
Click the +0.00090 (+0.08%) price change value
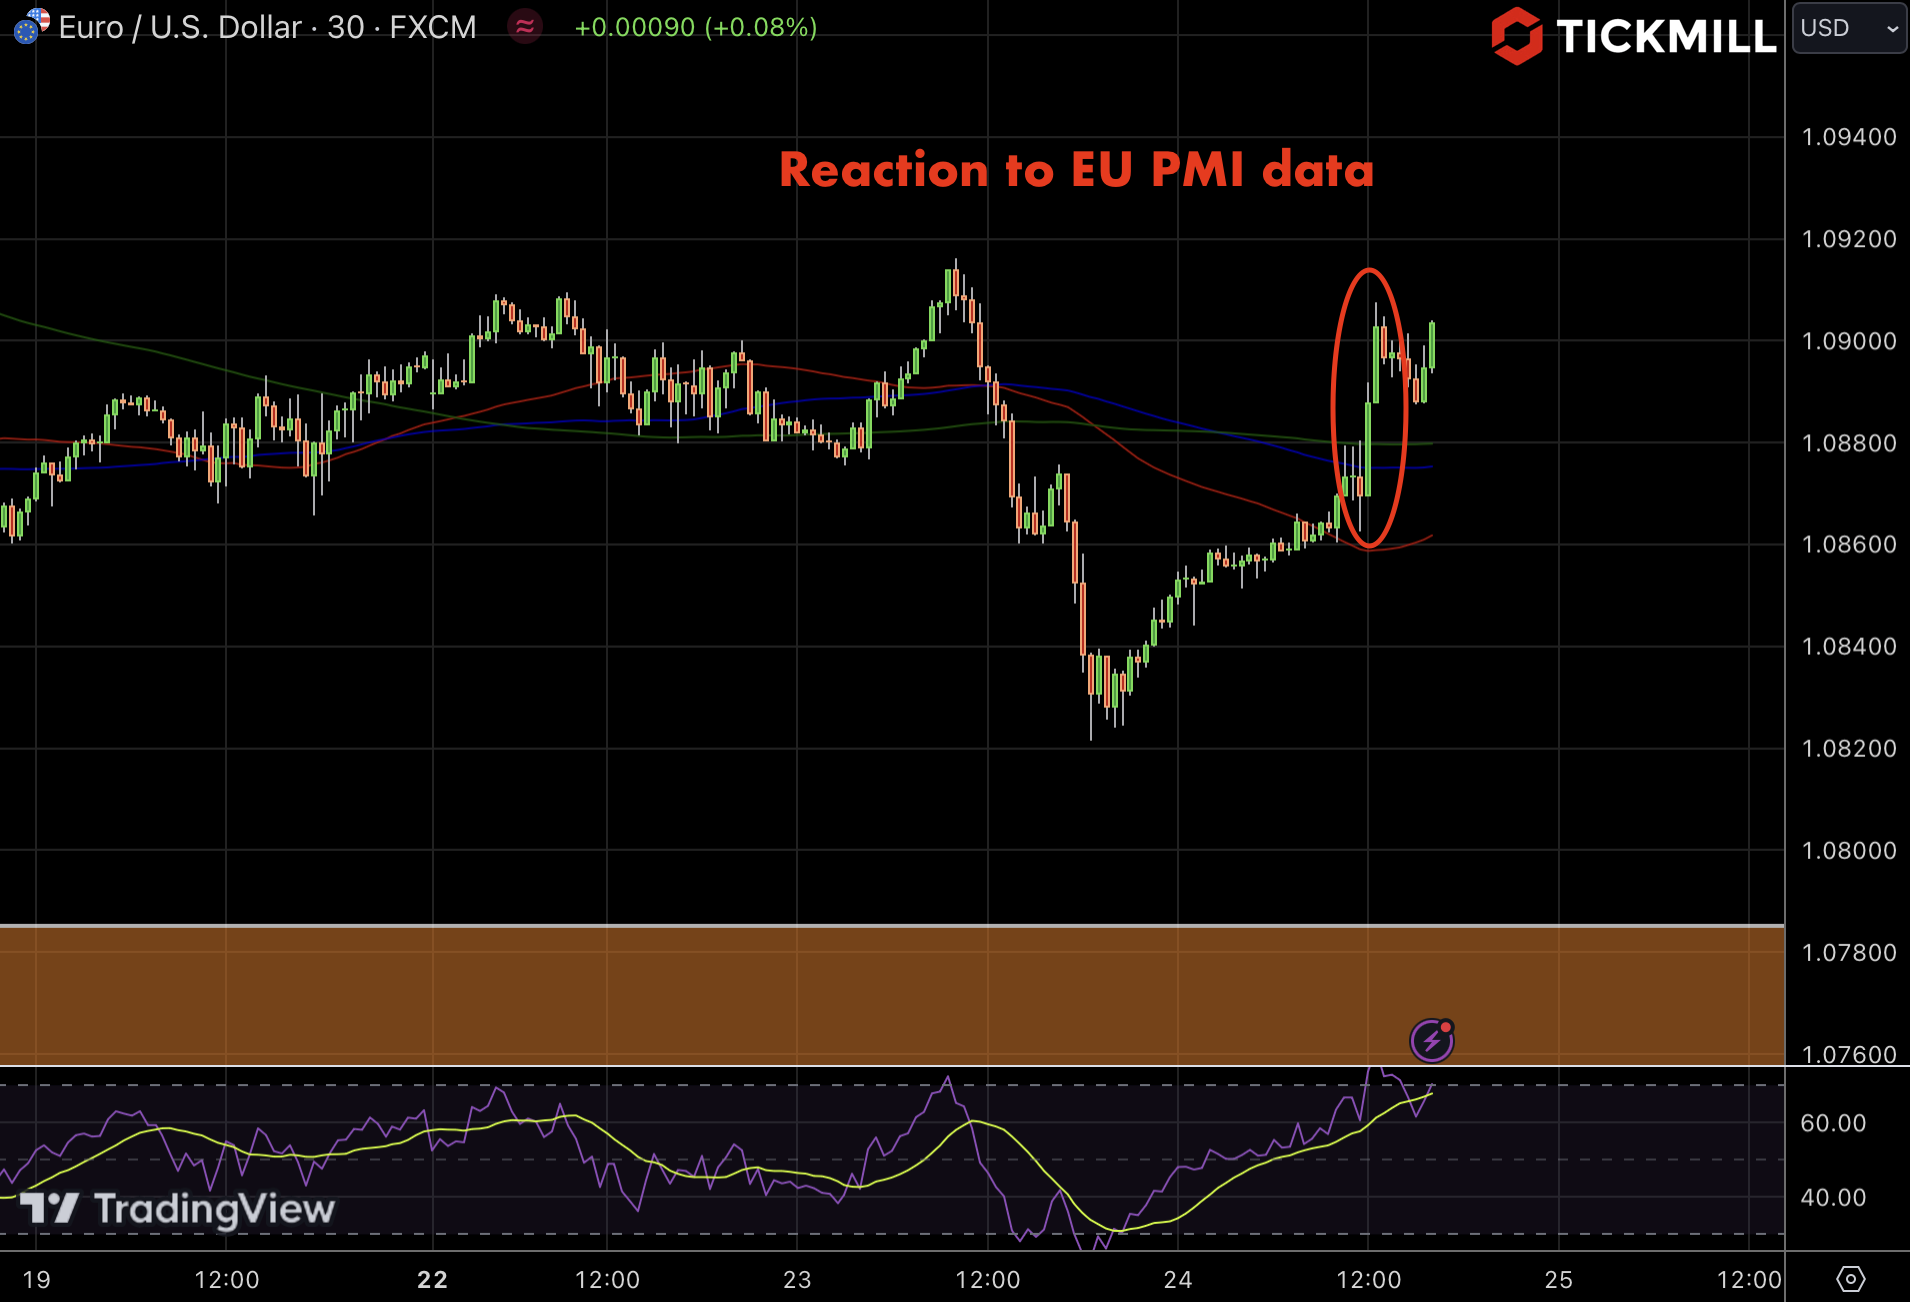(x=696, y=27)
